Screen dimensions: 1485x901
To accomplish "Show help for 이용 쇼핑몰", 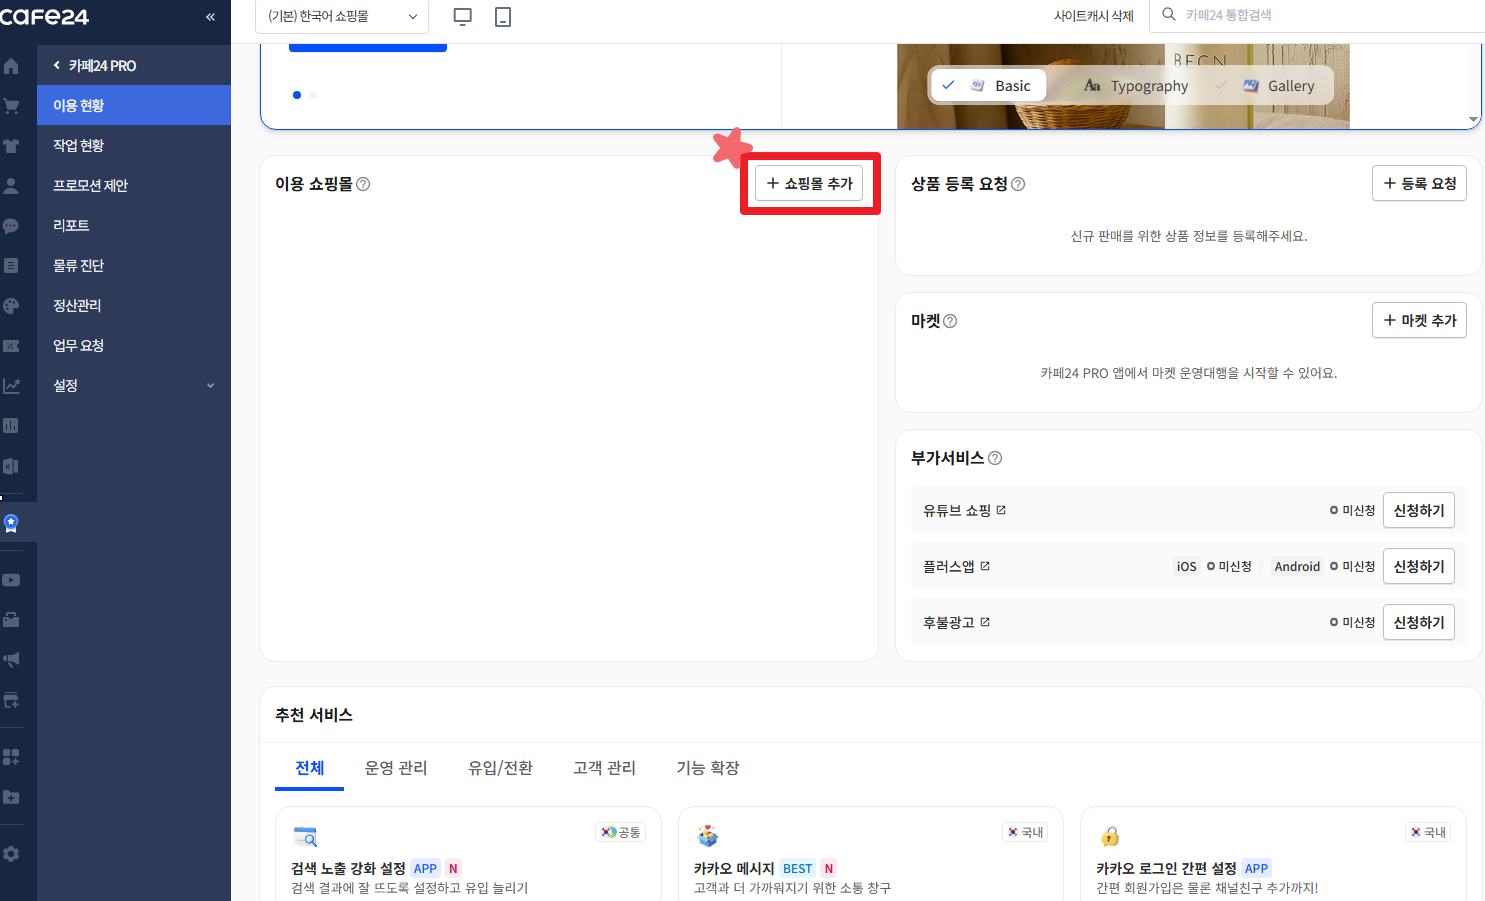I will [x=363, y=184].
